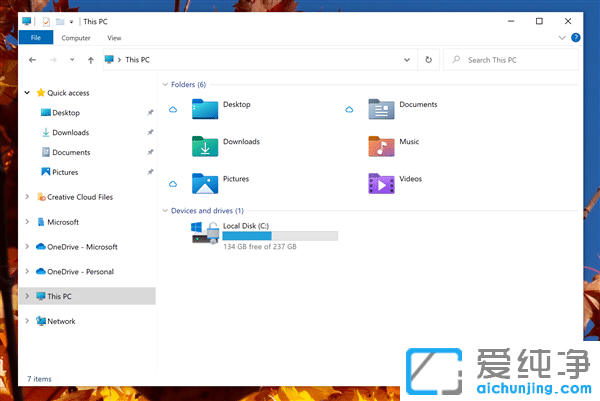Open the Desktop folder icon in Folders
The width and height of the screenshot is (600, 401).
204,108
